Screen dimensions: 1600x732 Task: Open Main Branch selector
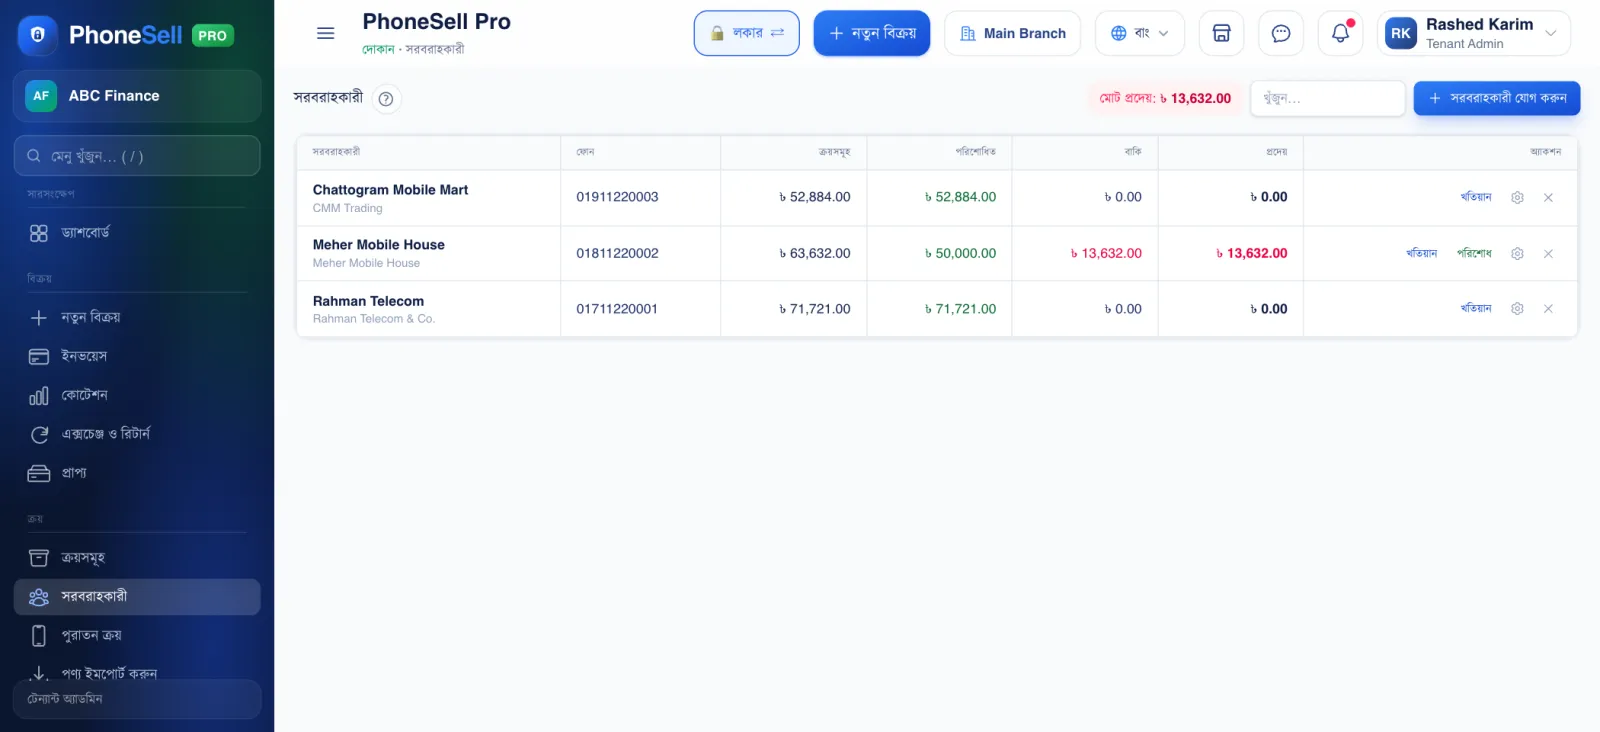[x=1012, y=33]
